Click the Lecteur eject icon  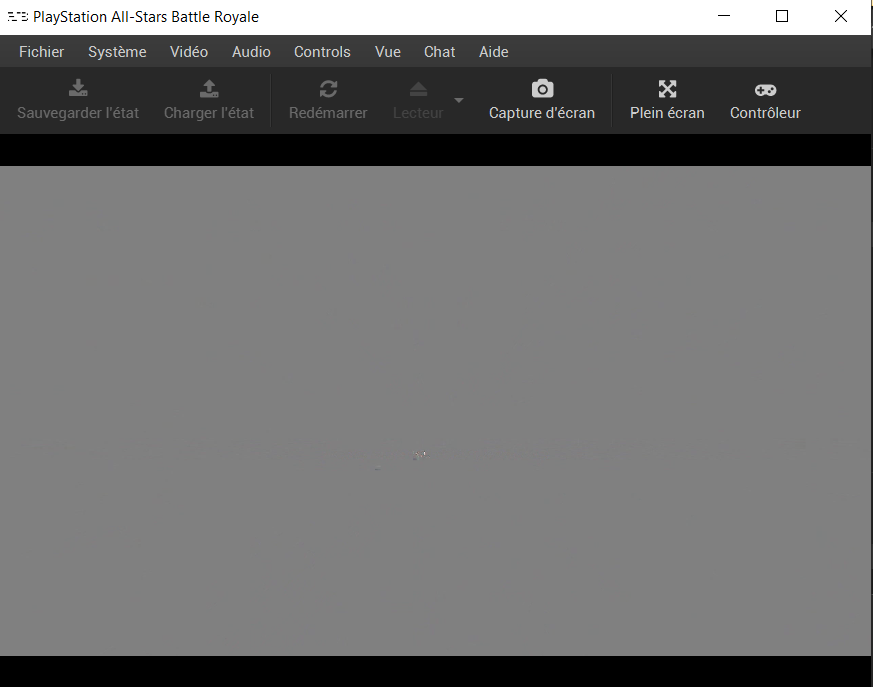coord(418,89)
